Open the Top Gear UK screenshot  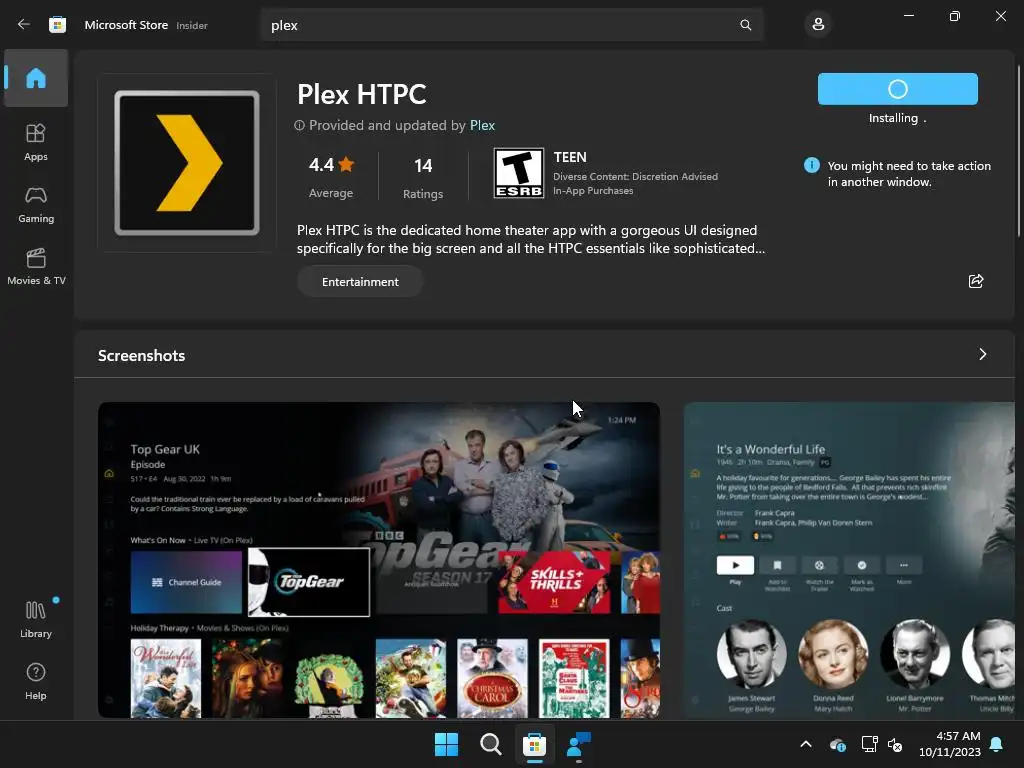(x=379, y=560)
